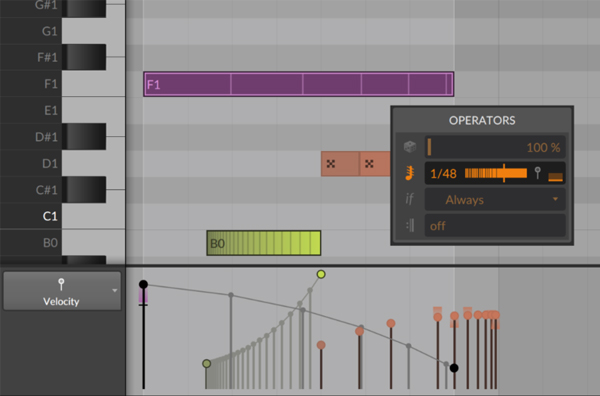The height and width of the screenshot is (396, 600).
Task: Click the D1 piano key label
Action: [50, 163]
